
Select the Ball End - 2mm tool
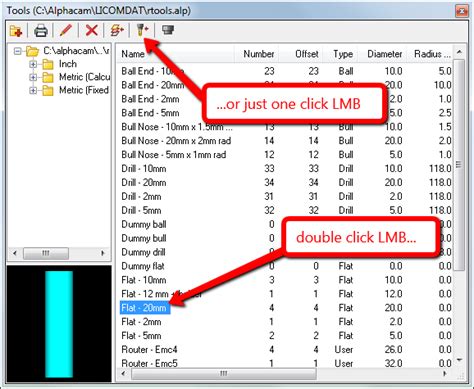[x=150, y=99]
